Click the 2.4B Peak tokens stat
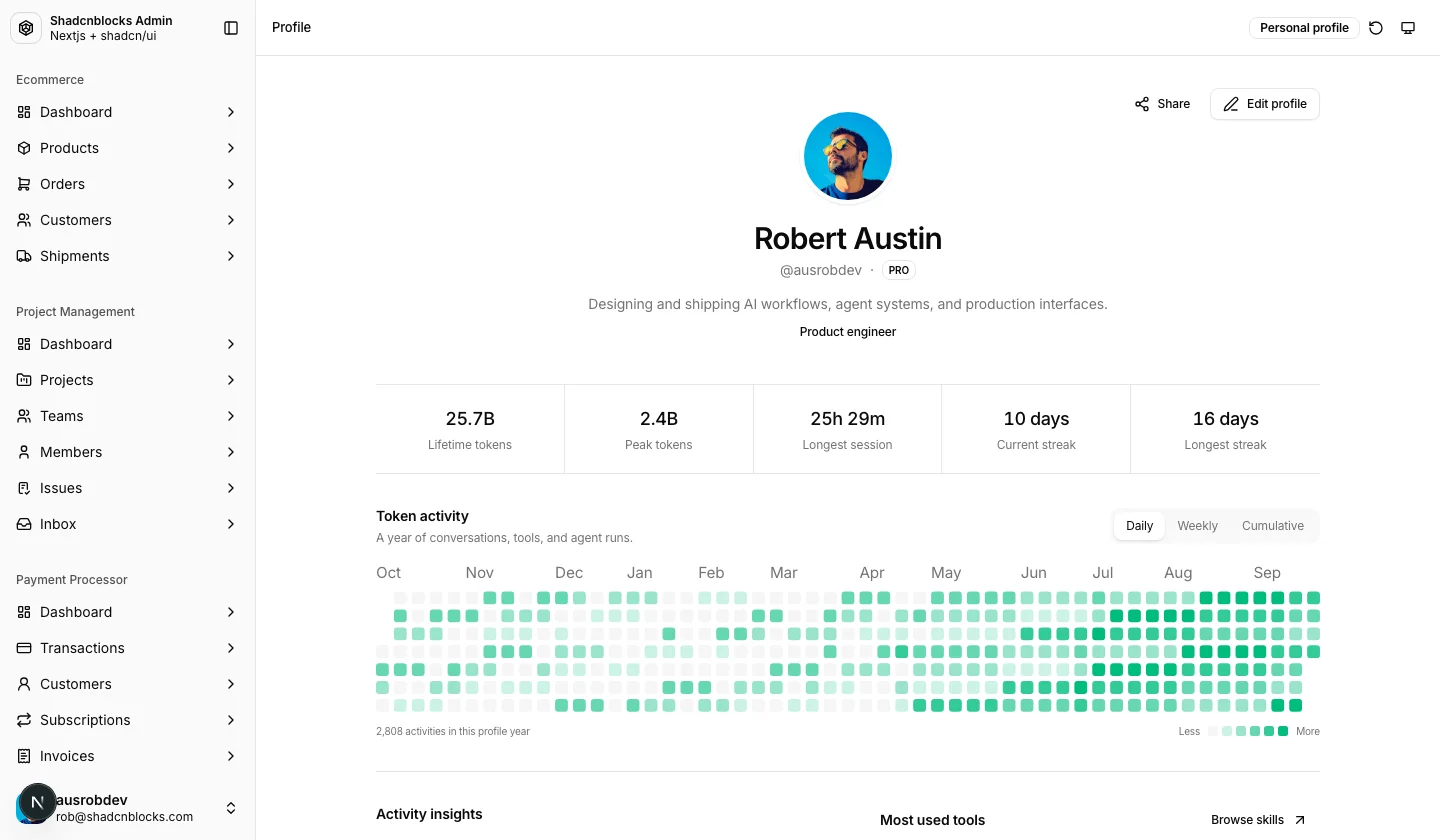Viewport: 1440px width, 840px height. 659,429
